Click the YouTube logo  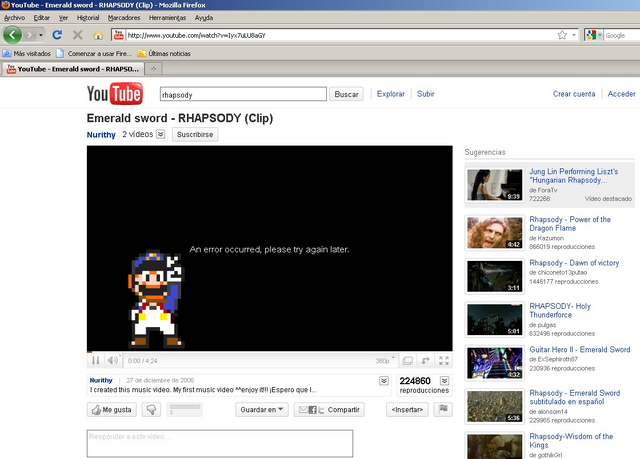115,94
